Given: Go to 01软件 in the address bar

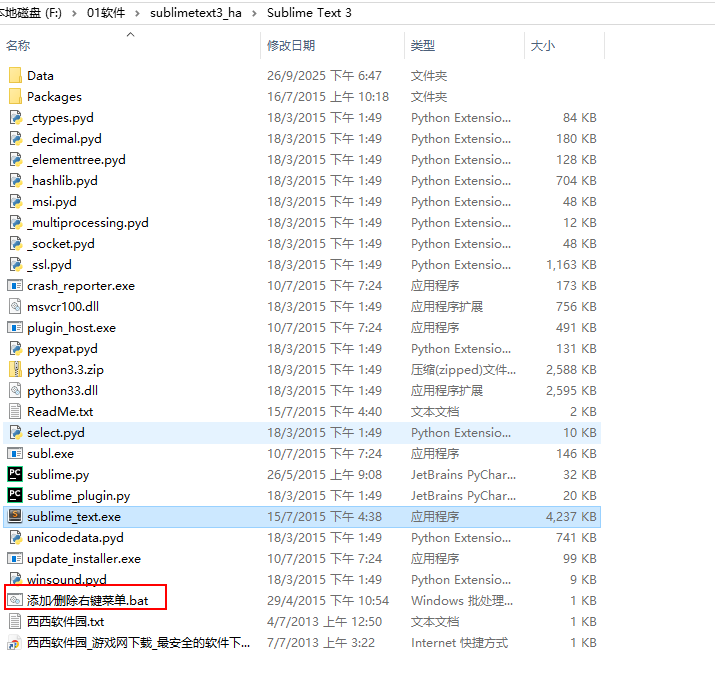Looking at the screenshot, I should (x=106, y=13).
